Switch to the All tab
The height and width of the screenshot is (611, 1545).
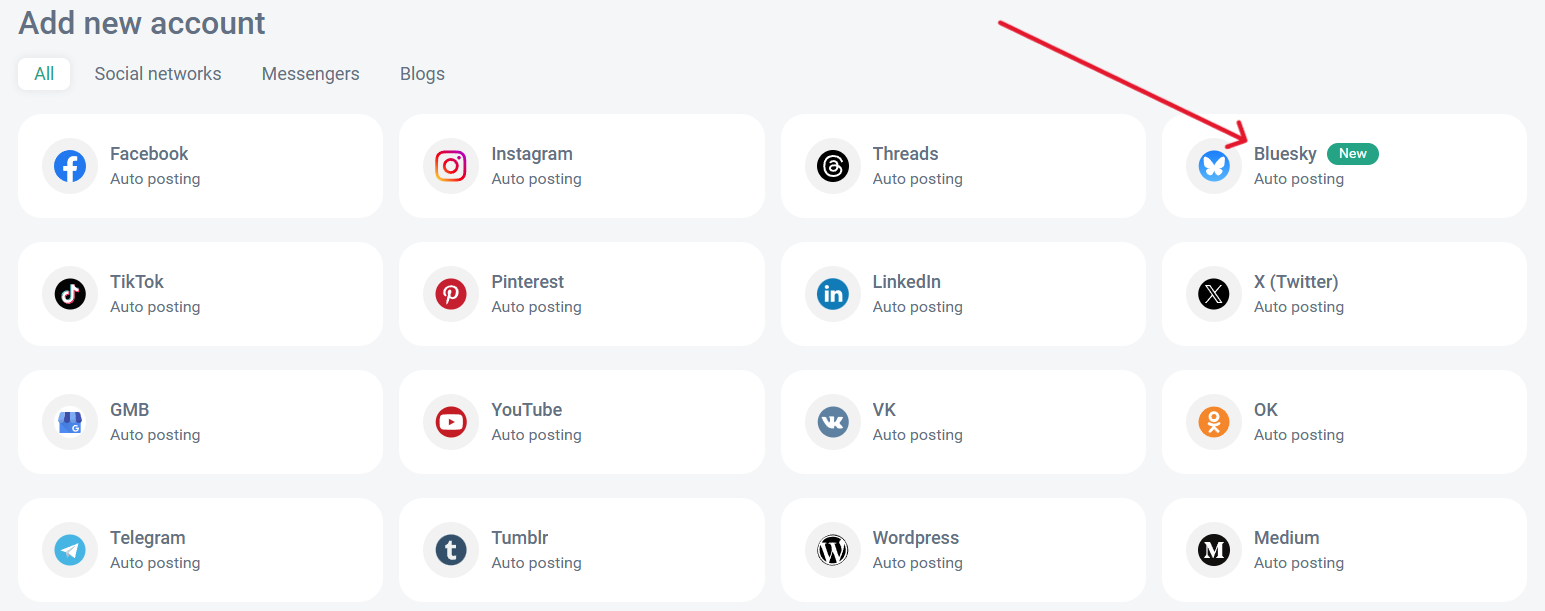click(44, 74)
